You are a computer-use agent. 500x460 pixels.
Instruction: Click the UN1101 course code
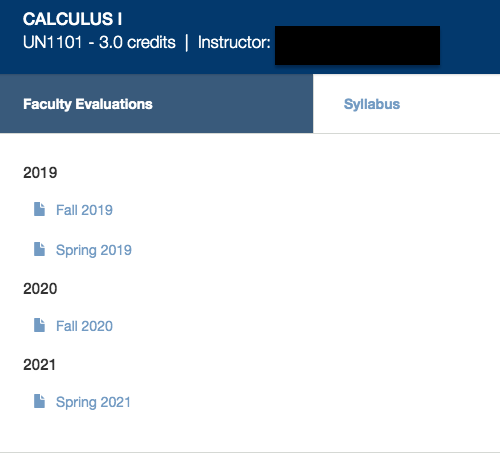coord(52,42)
